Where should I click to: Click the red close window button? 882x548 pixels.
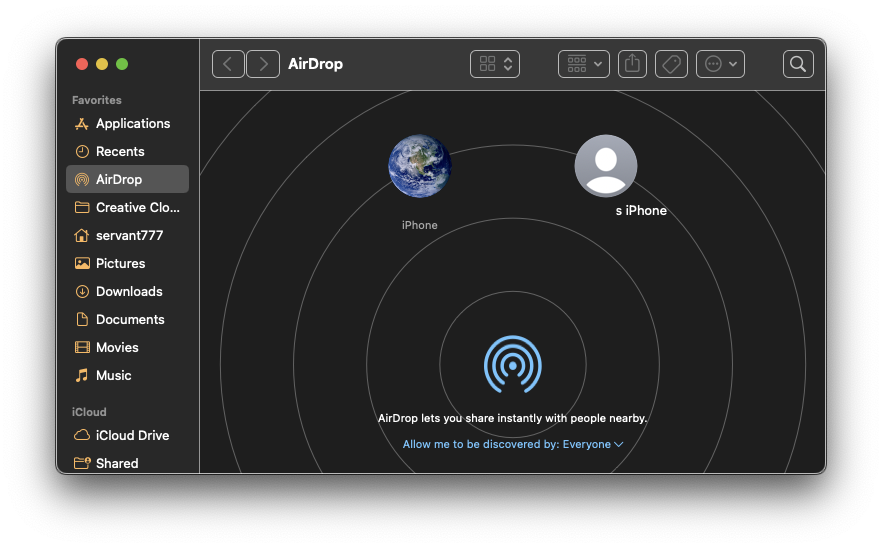pyautogui.click(x=82, y=64)
